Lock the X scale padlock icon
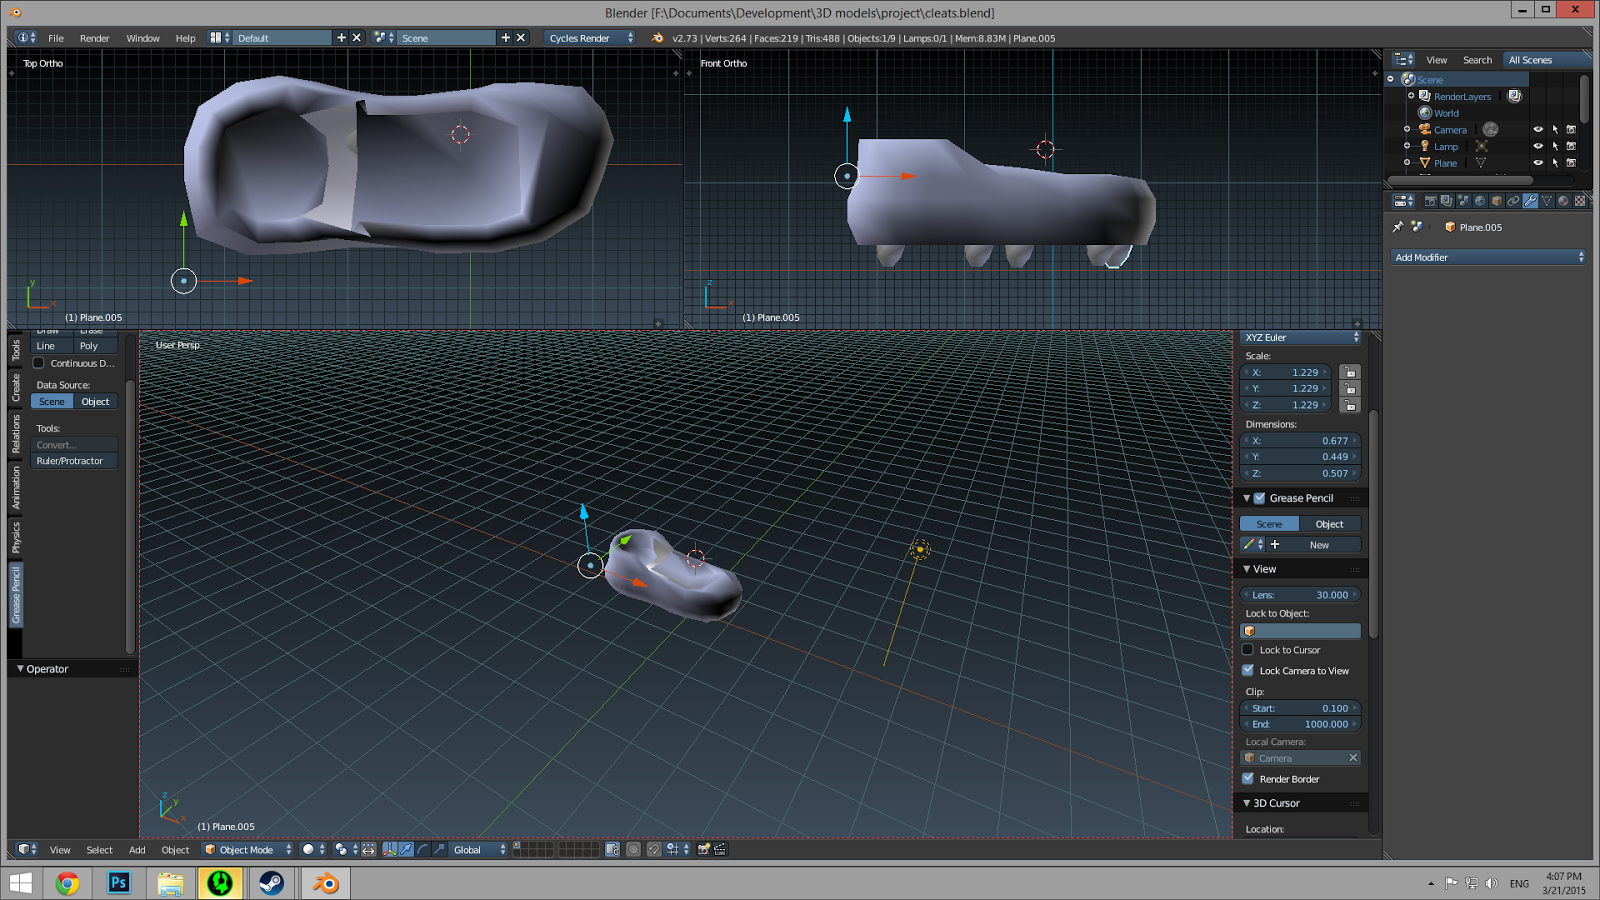Viewport: 1600px width, 900px height. 1350,372
